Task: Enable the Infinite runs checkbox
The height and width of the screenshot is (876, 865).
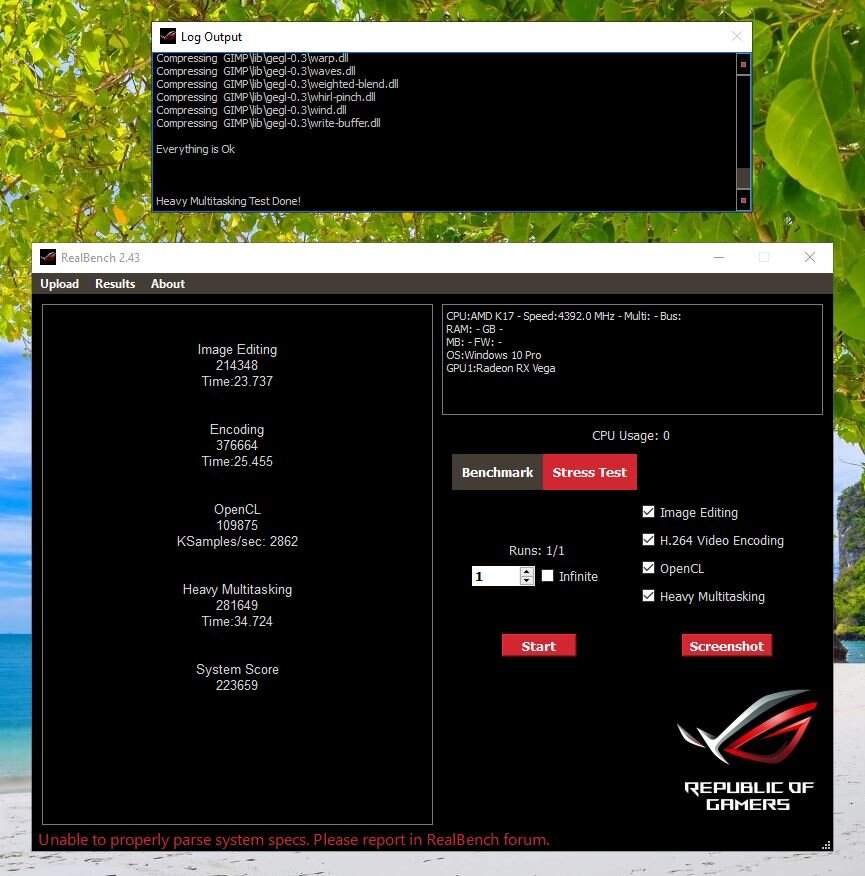Action: pos(548,575)
